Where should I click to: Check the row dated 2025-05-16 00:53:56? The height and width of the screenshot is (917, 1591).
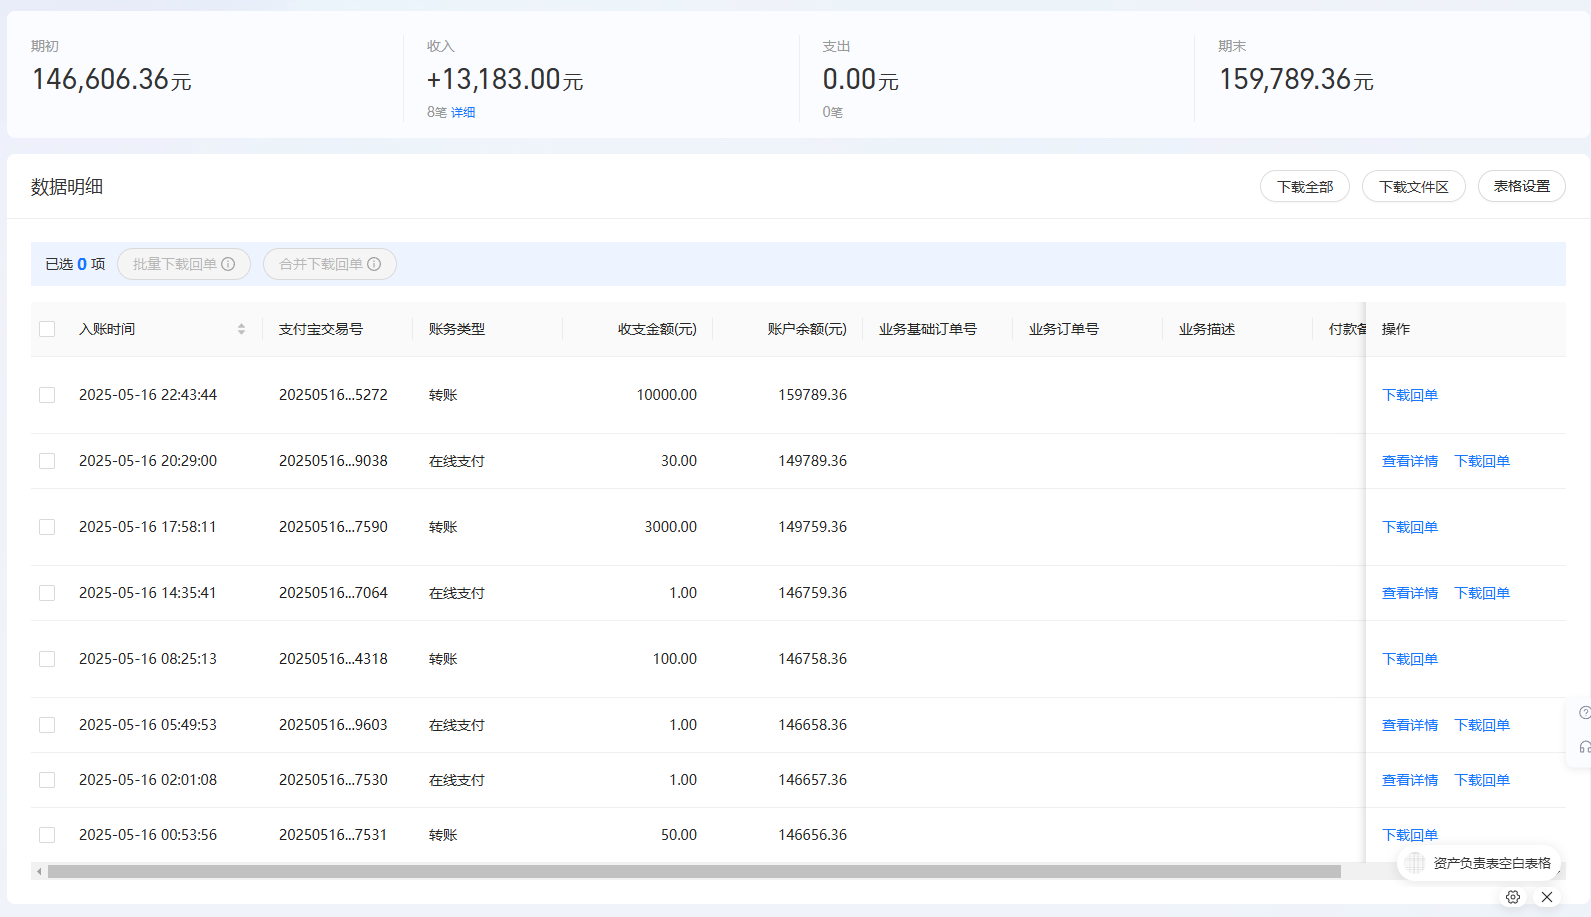coord(47,835)
